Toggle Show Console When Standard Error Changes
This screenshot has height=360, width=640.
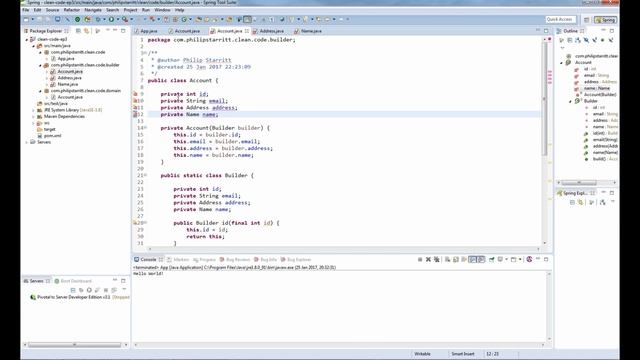coord(481,259)
